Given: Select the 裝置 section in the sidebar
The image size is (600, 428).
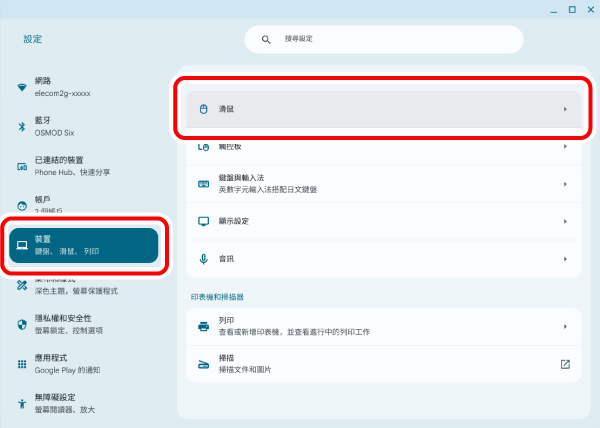Looking at the screenshot, I should click(83, 245).
